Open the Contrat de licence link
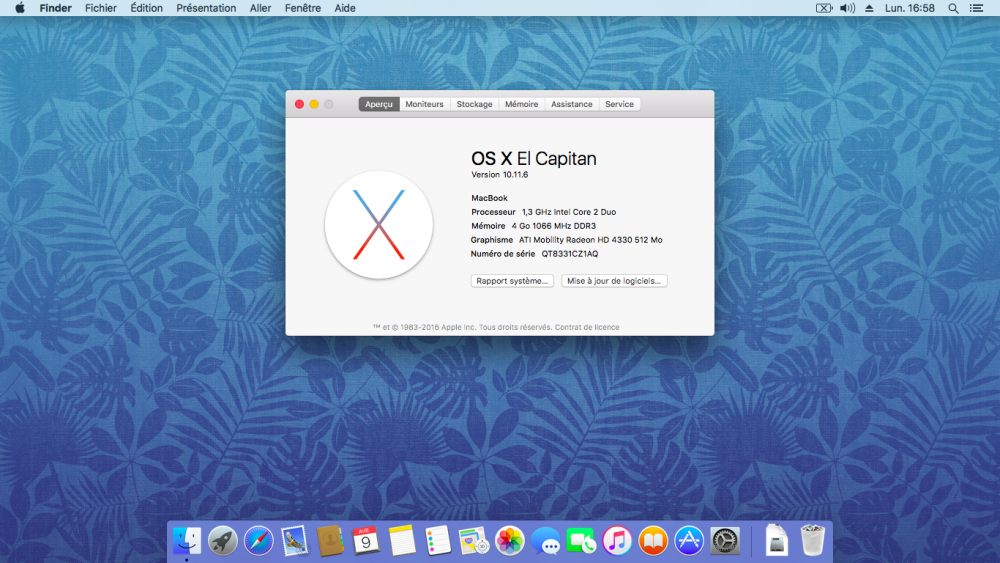Screen dimensions: 1000x563 (x=587, y=327)
